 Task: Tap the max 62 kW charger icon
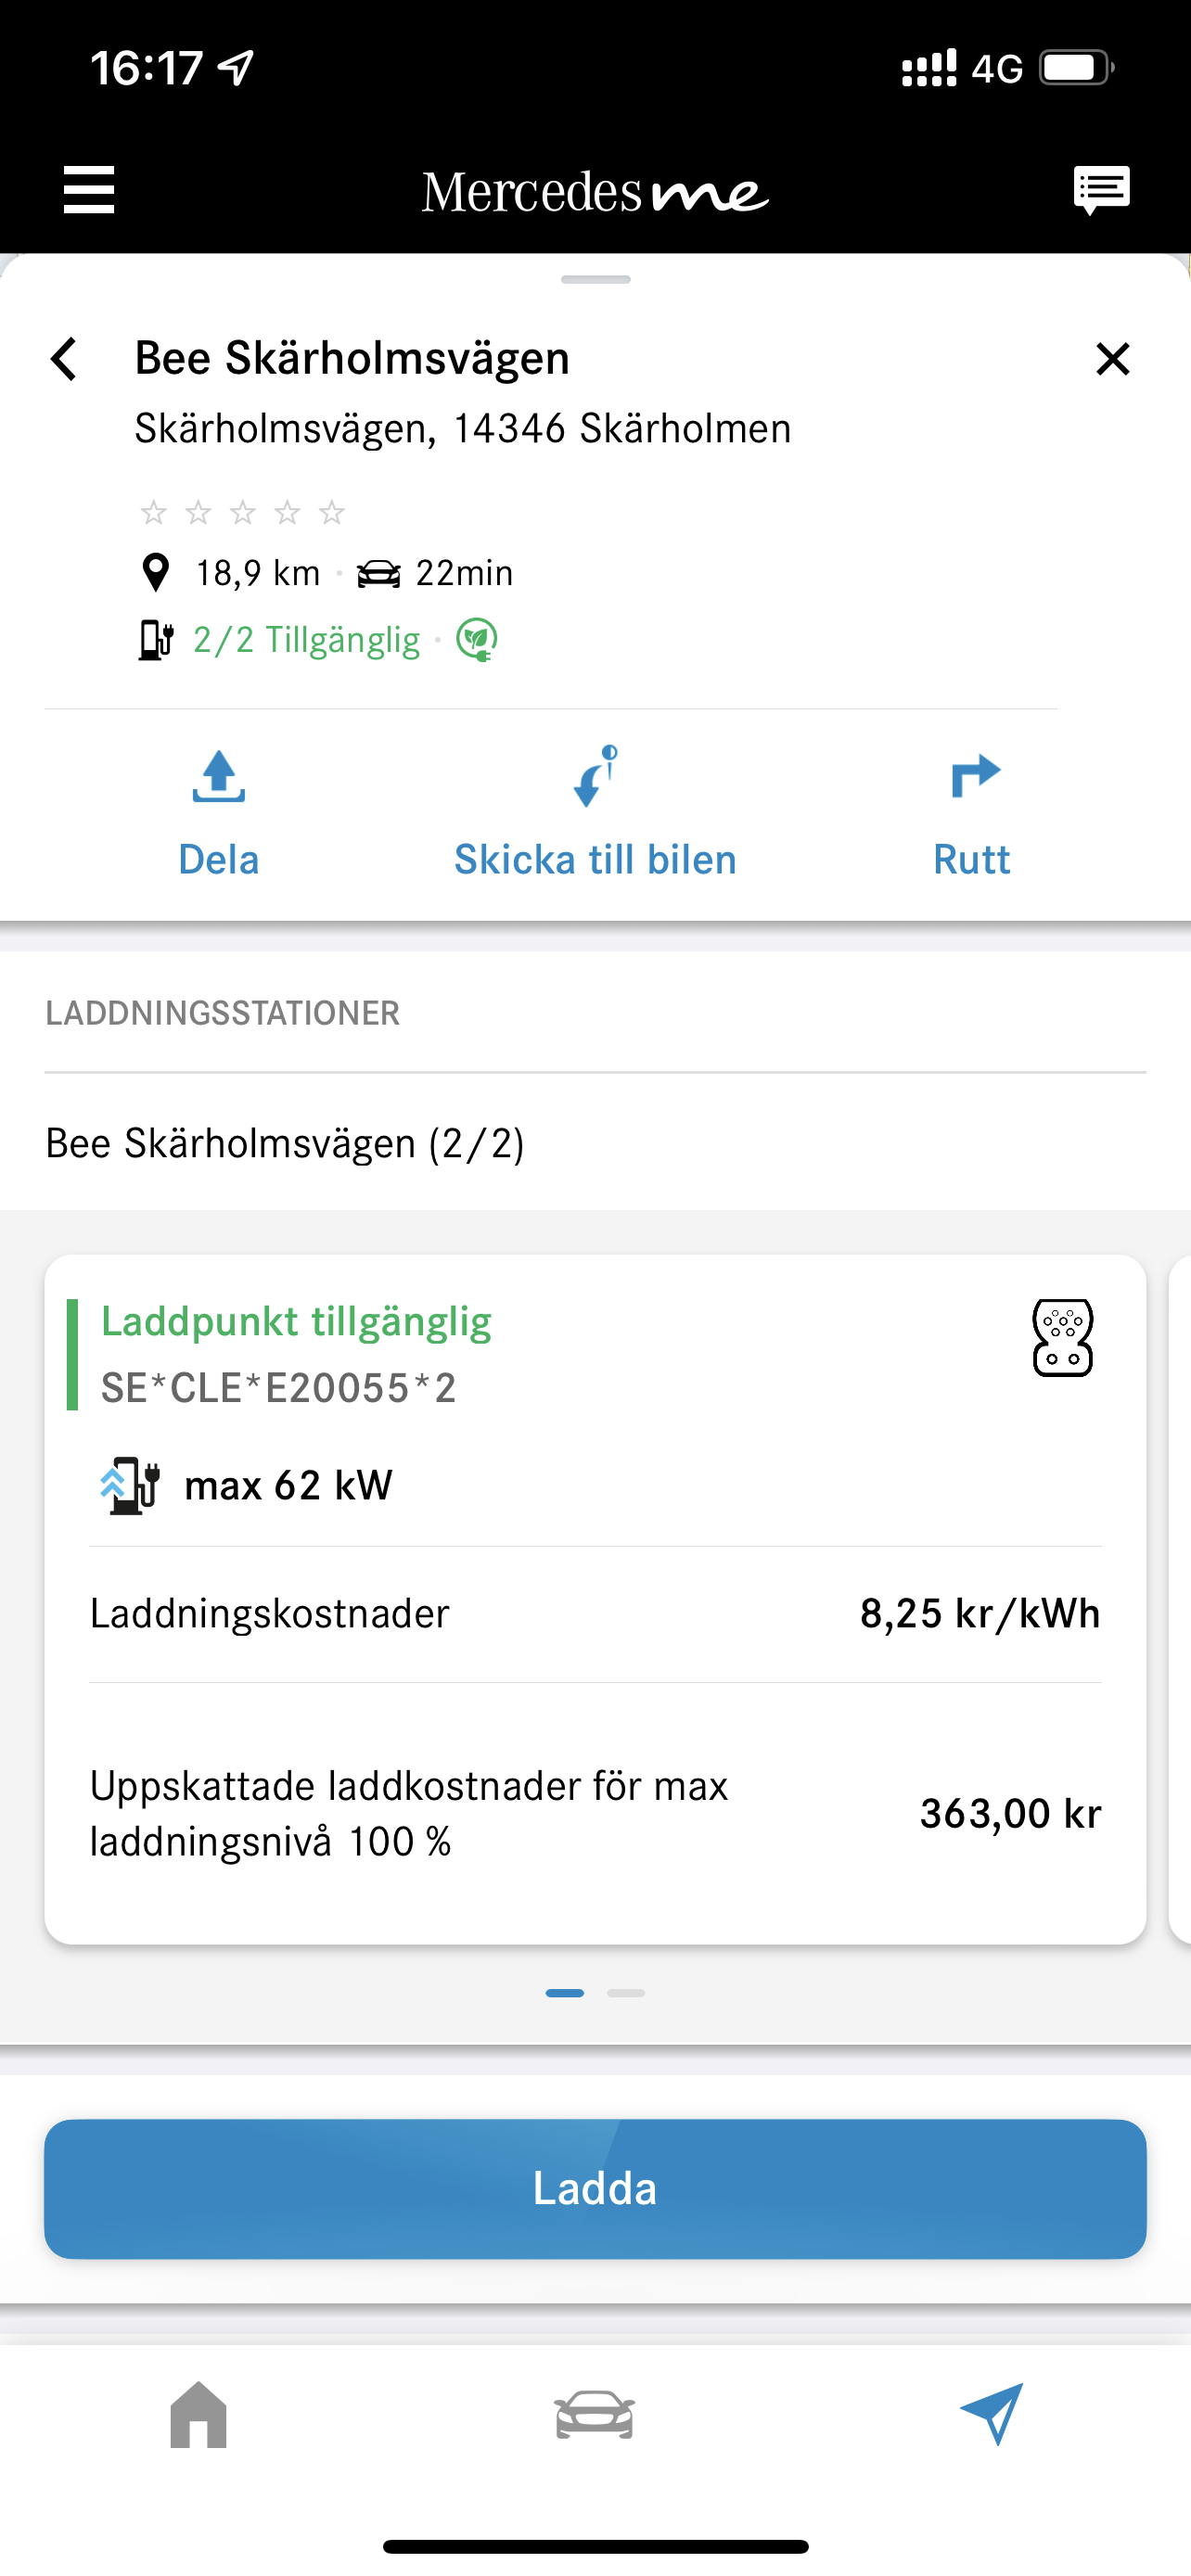pyautogui.click(x=130, y=1486)
